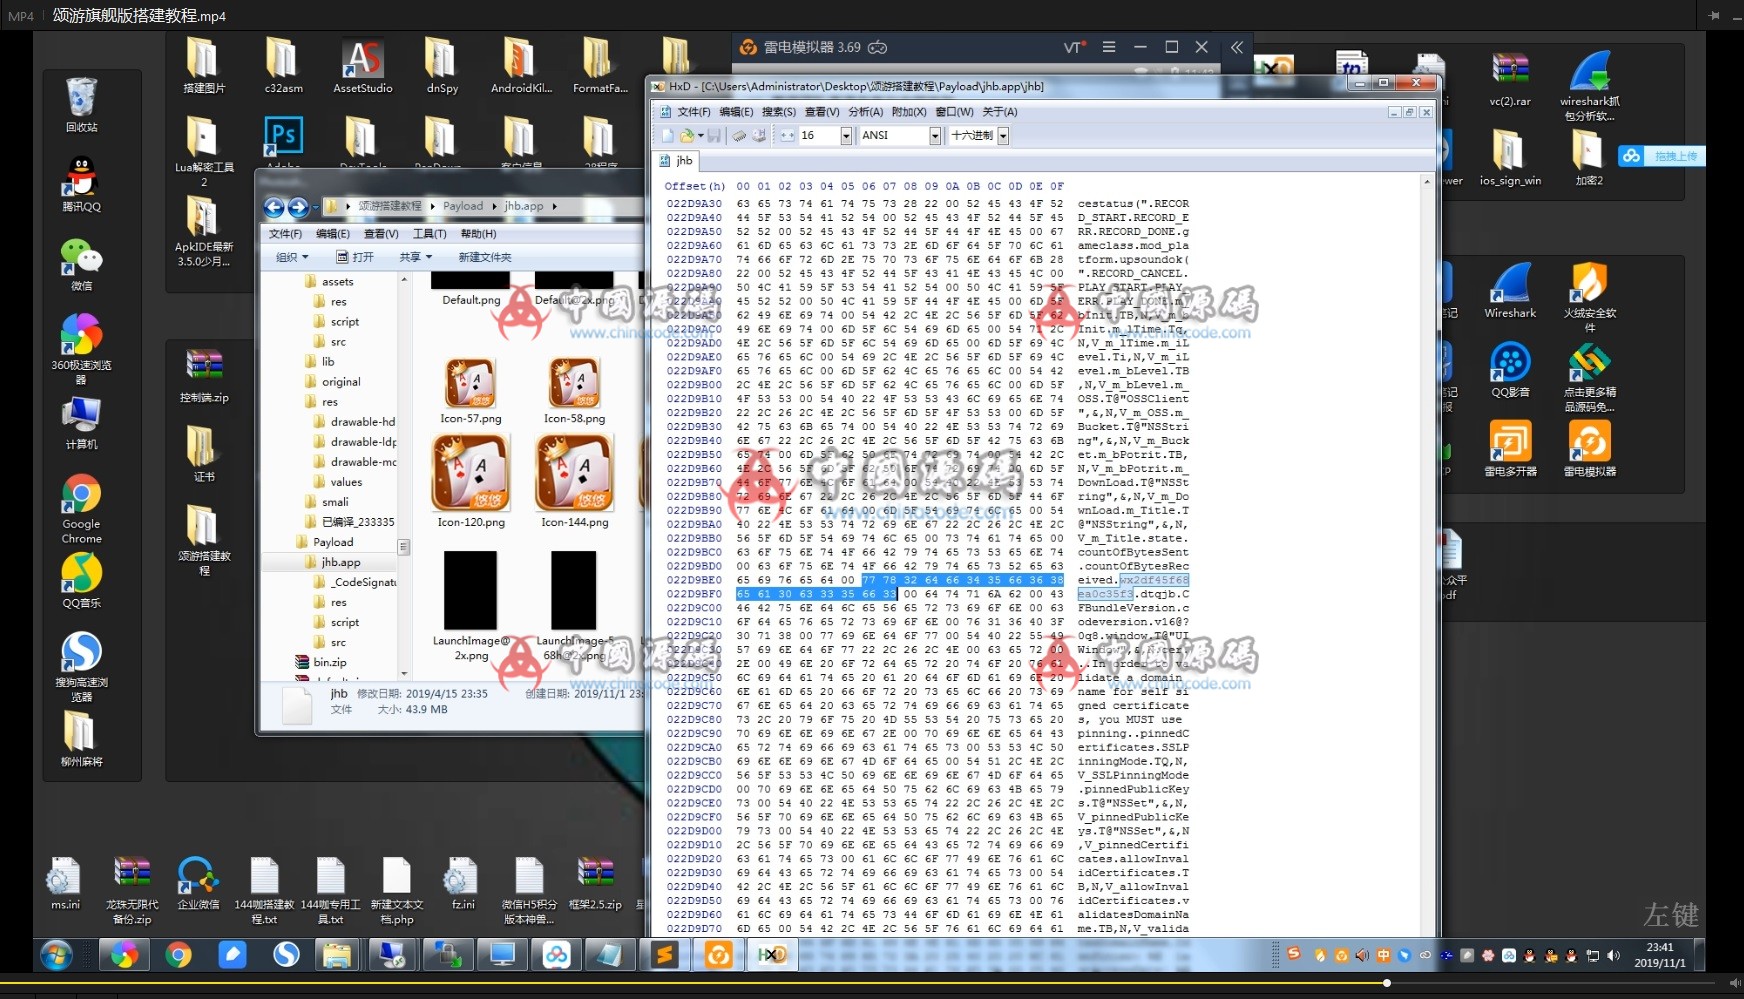Click the Sublime Text icon in taskbar
The image size is (1744, 999).
pyautogui.click(x=664, y=955)
